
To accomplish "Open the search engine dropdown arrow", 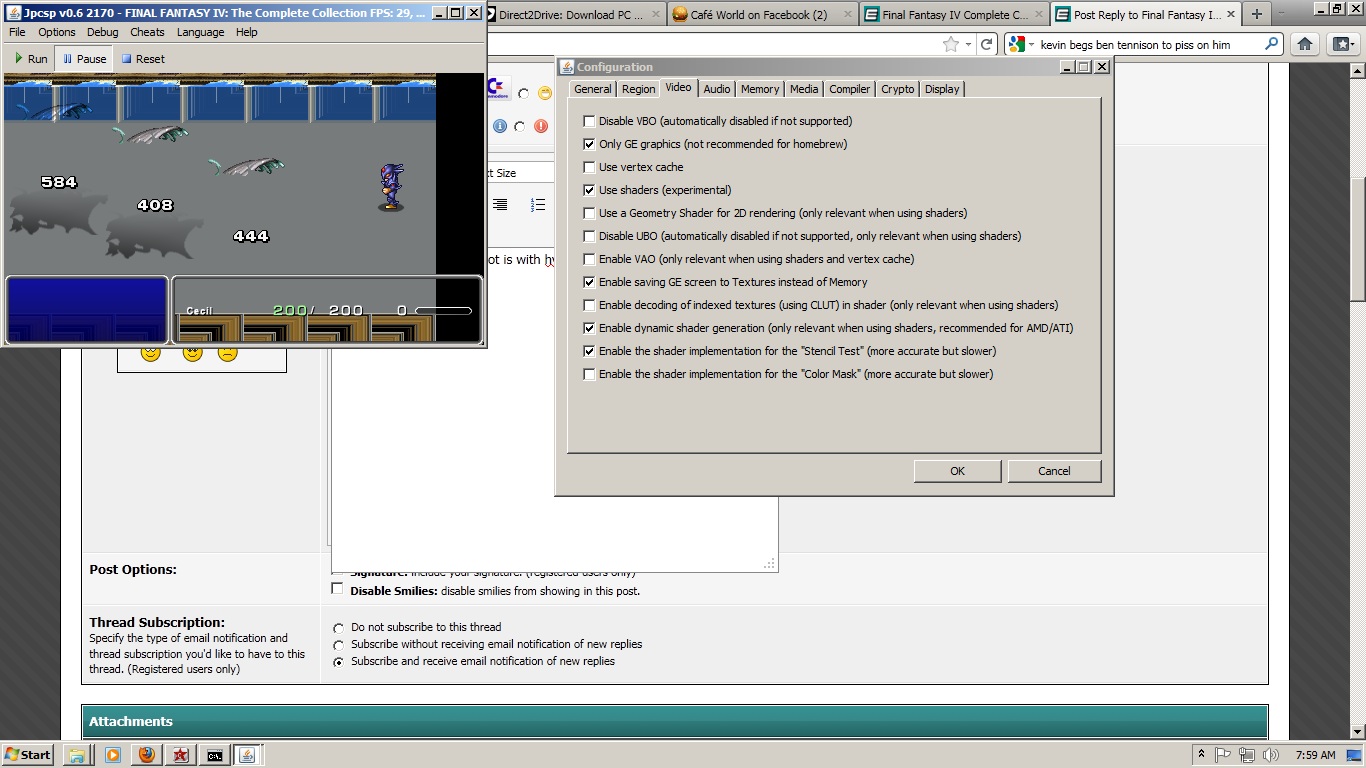I will click(1031, 45).
